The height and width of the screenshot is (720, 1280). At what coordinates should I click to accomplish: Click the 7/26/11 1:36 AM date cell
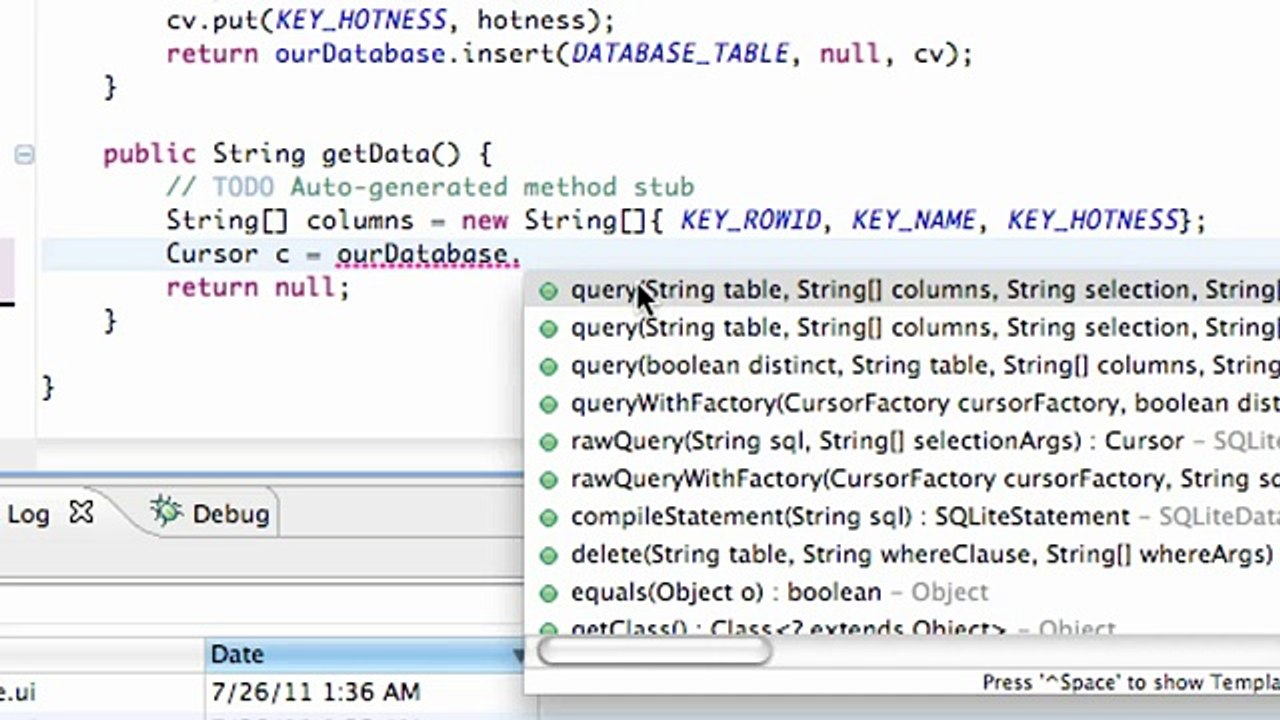tap(316, 692)
